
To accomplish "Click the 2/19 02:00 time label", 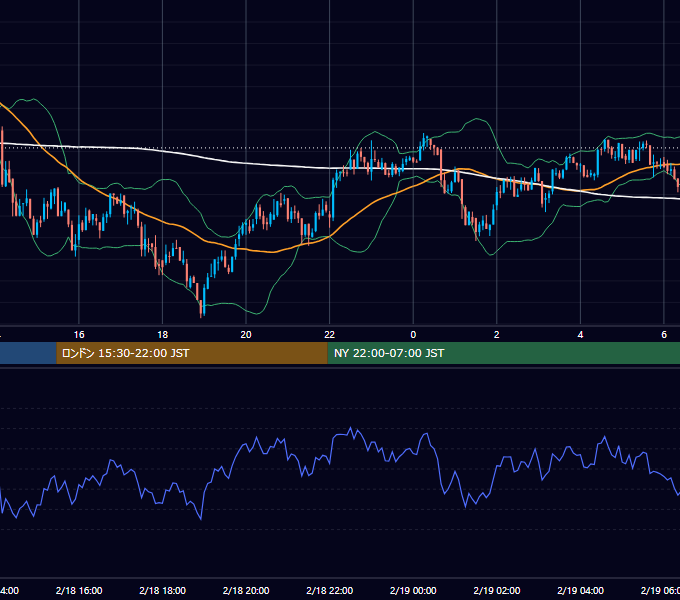I will 497,590.
